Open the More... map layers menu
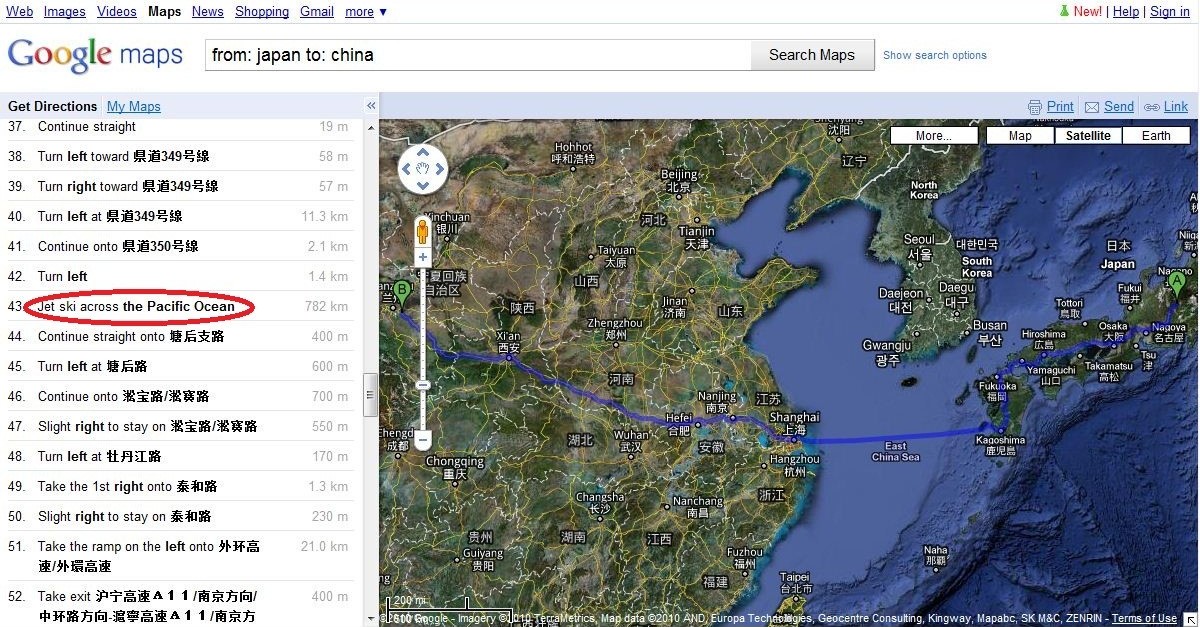The height and width of the screenshot is (627, 1200). tap(932, 136)
